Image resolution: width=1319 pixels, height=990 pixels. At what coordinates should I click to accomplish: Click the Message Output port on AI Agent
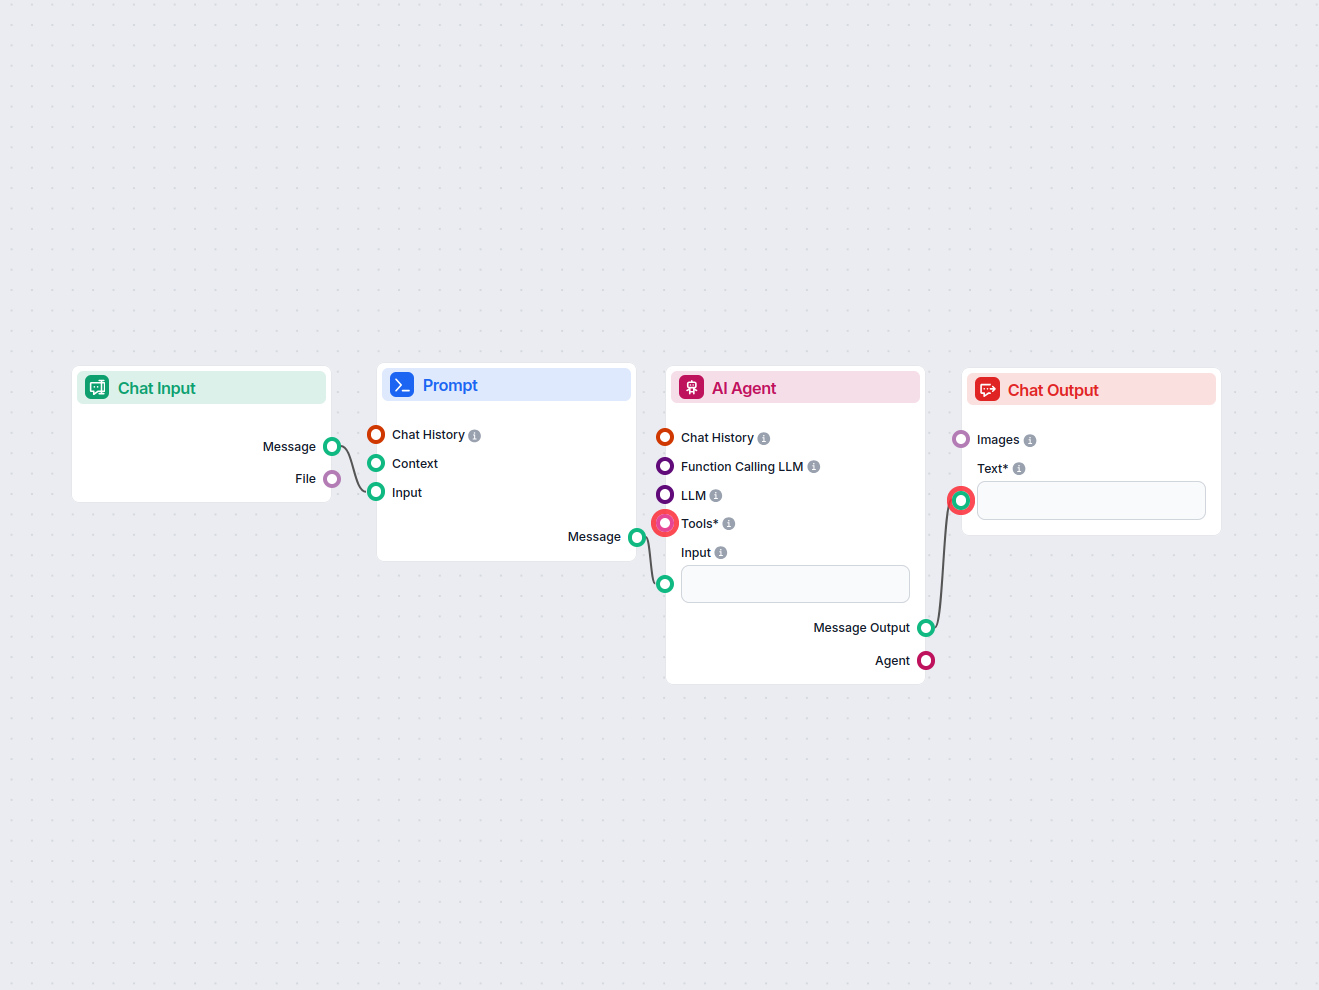coord(926,627)
